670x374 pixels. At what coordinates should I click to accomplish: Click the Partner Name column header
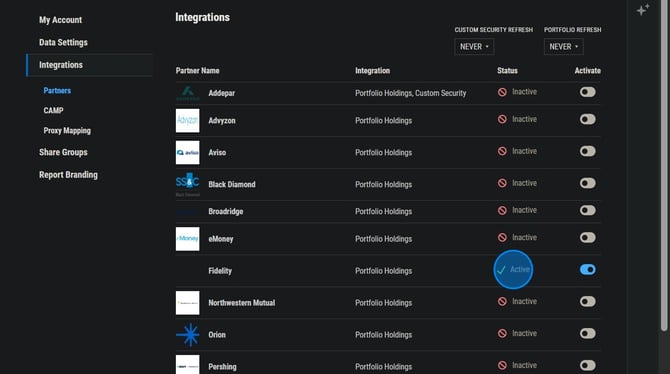tap(197, 71)
